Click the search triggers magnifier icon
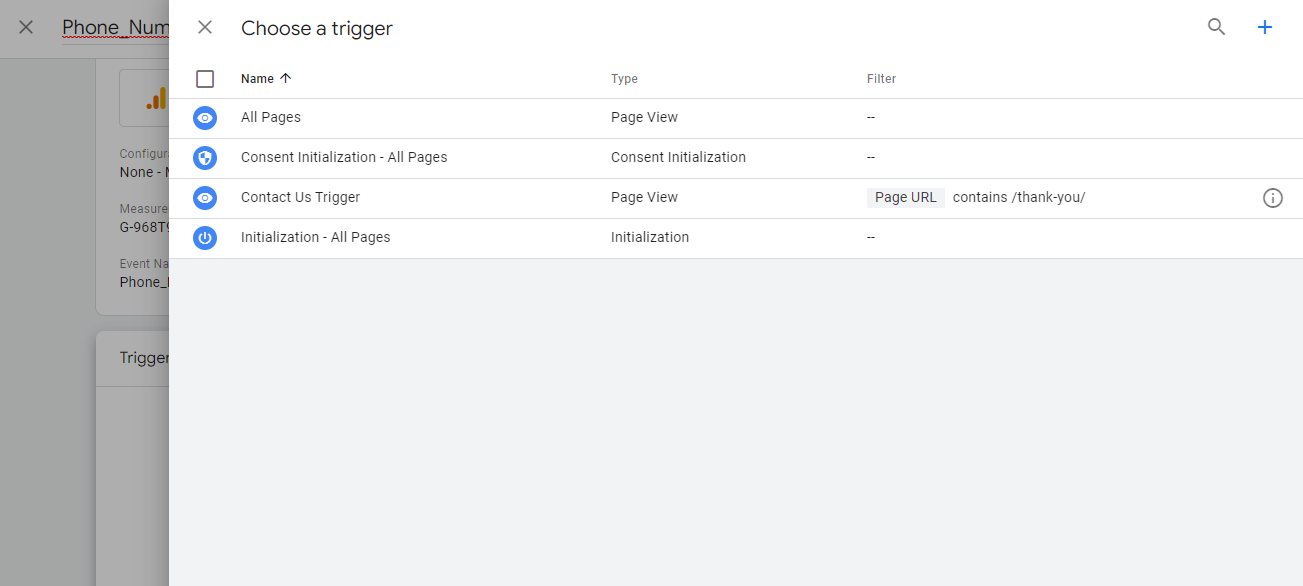The height and width of the screenshot is (586, 1303). (1216, 28)
